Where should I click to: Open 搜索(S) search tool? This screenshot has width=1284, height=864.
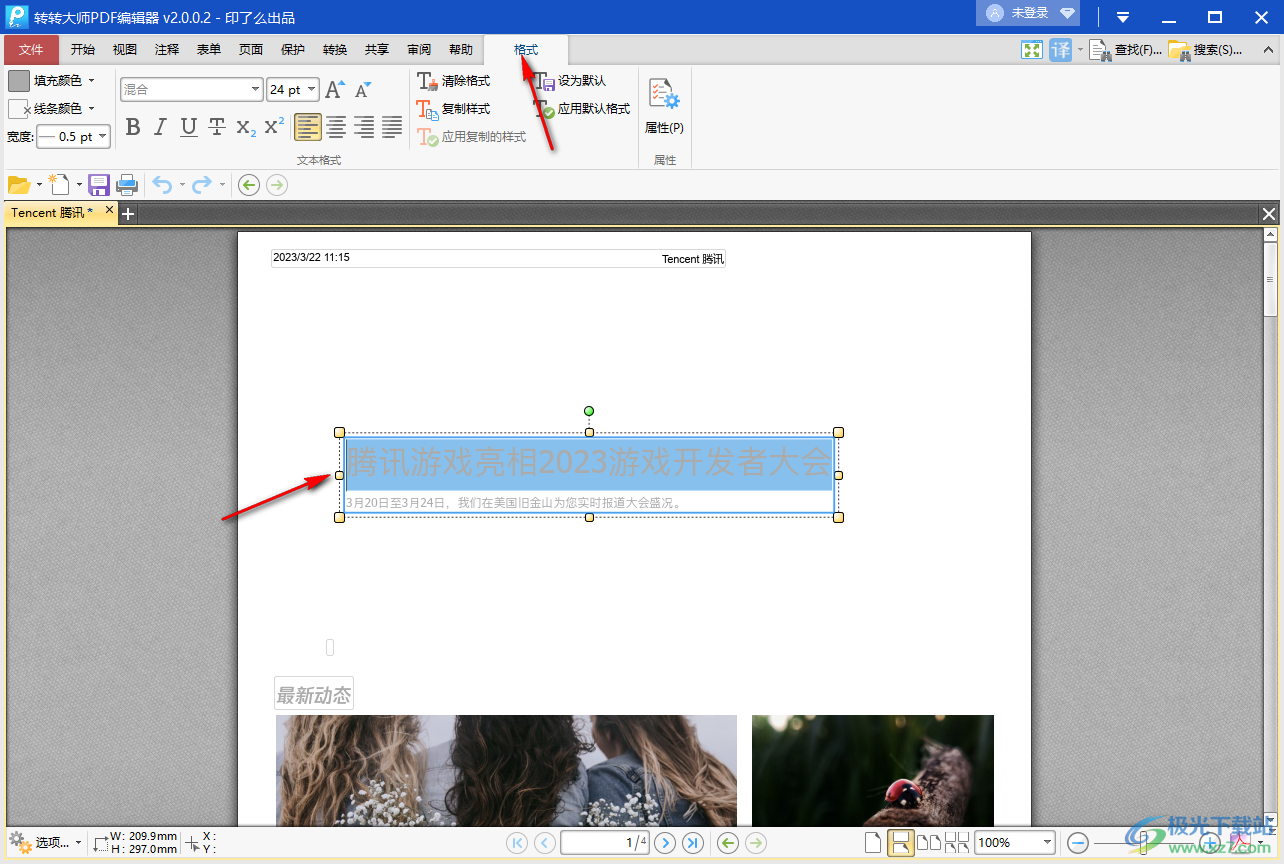tap(1205, 49)
